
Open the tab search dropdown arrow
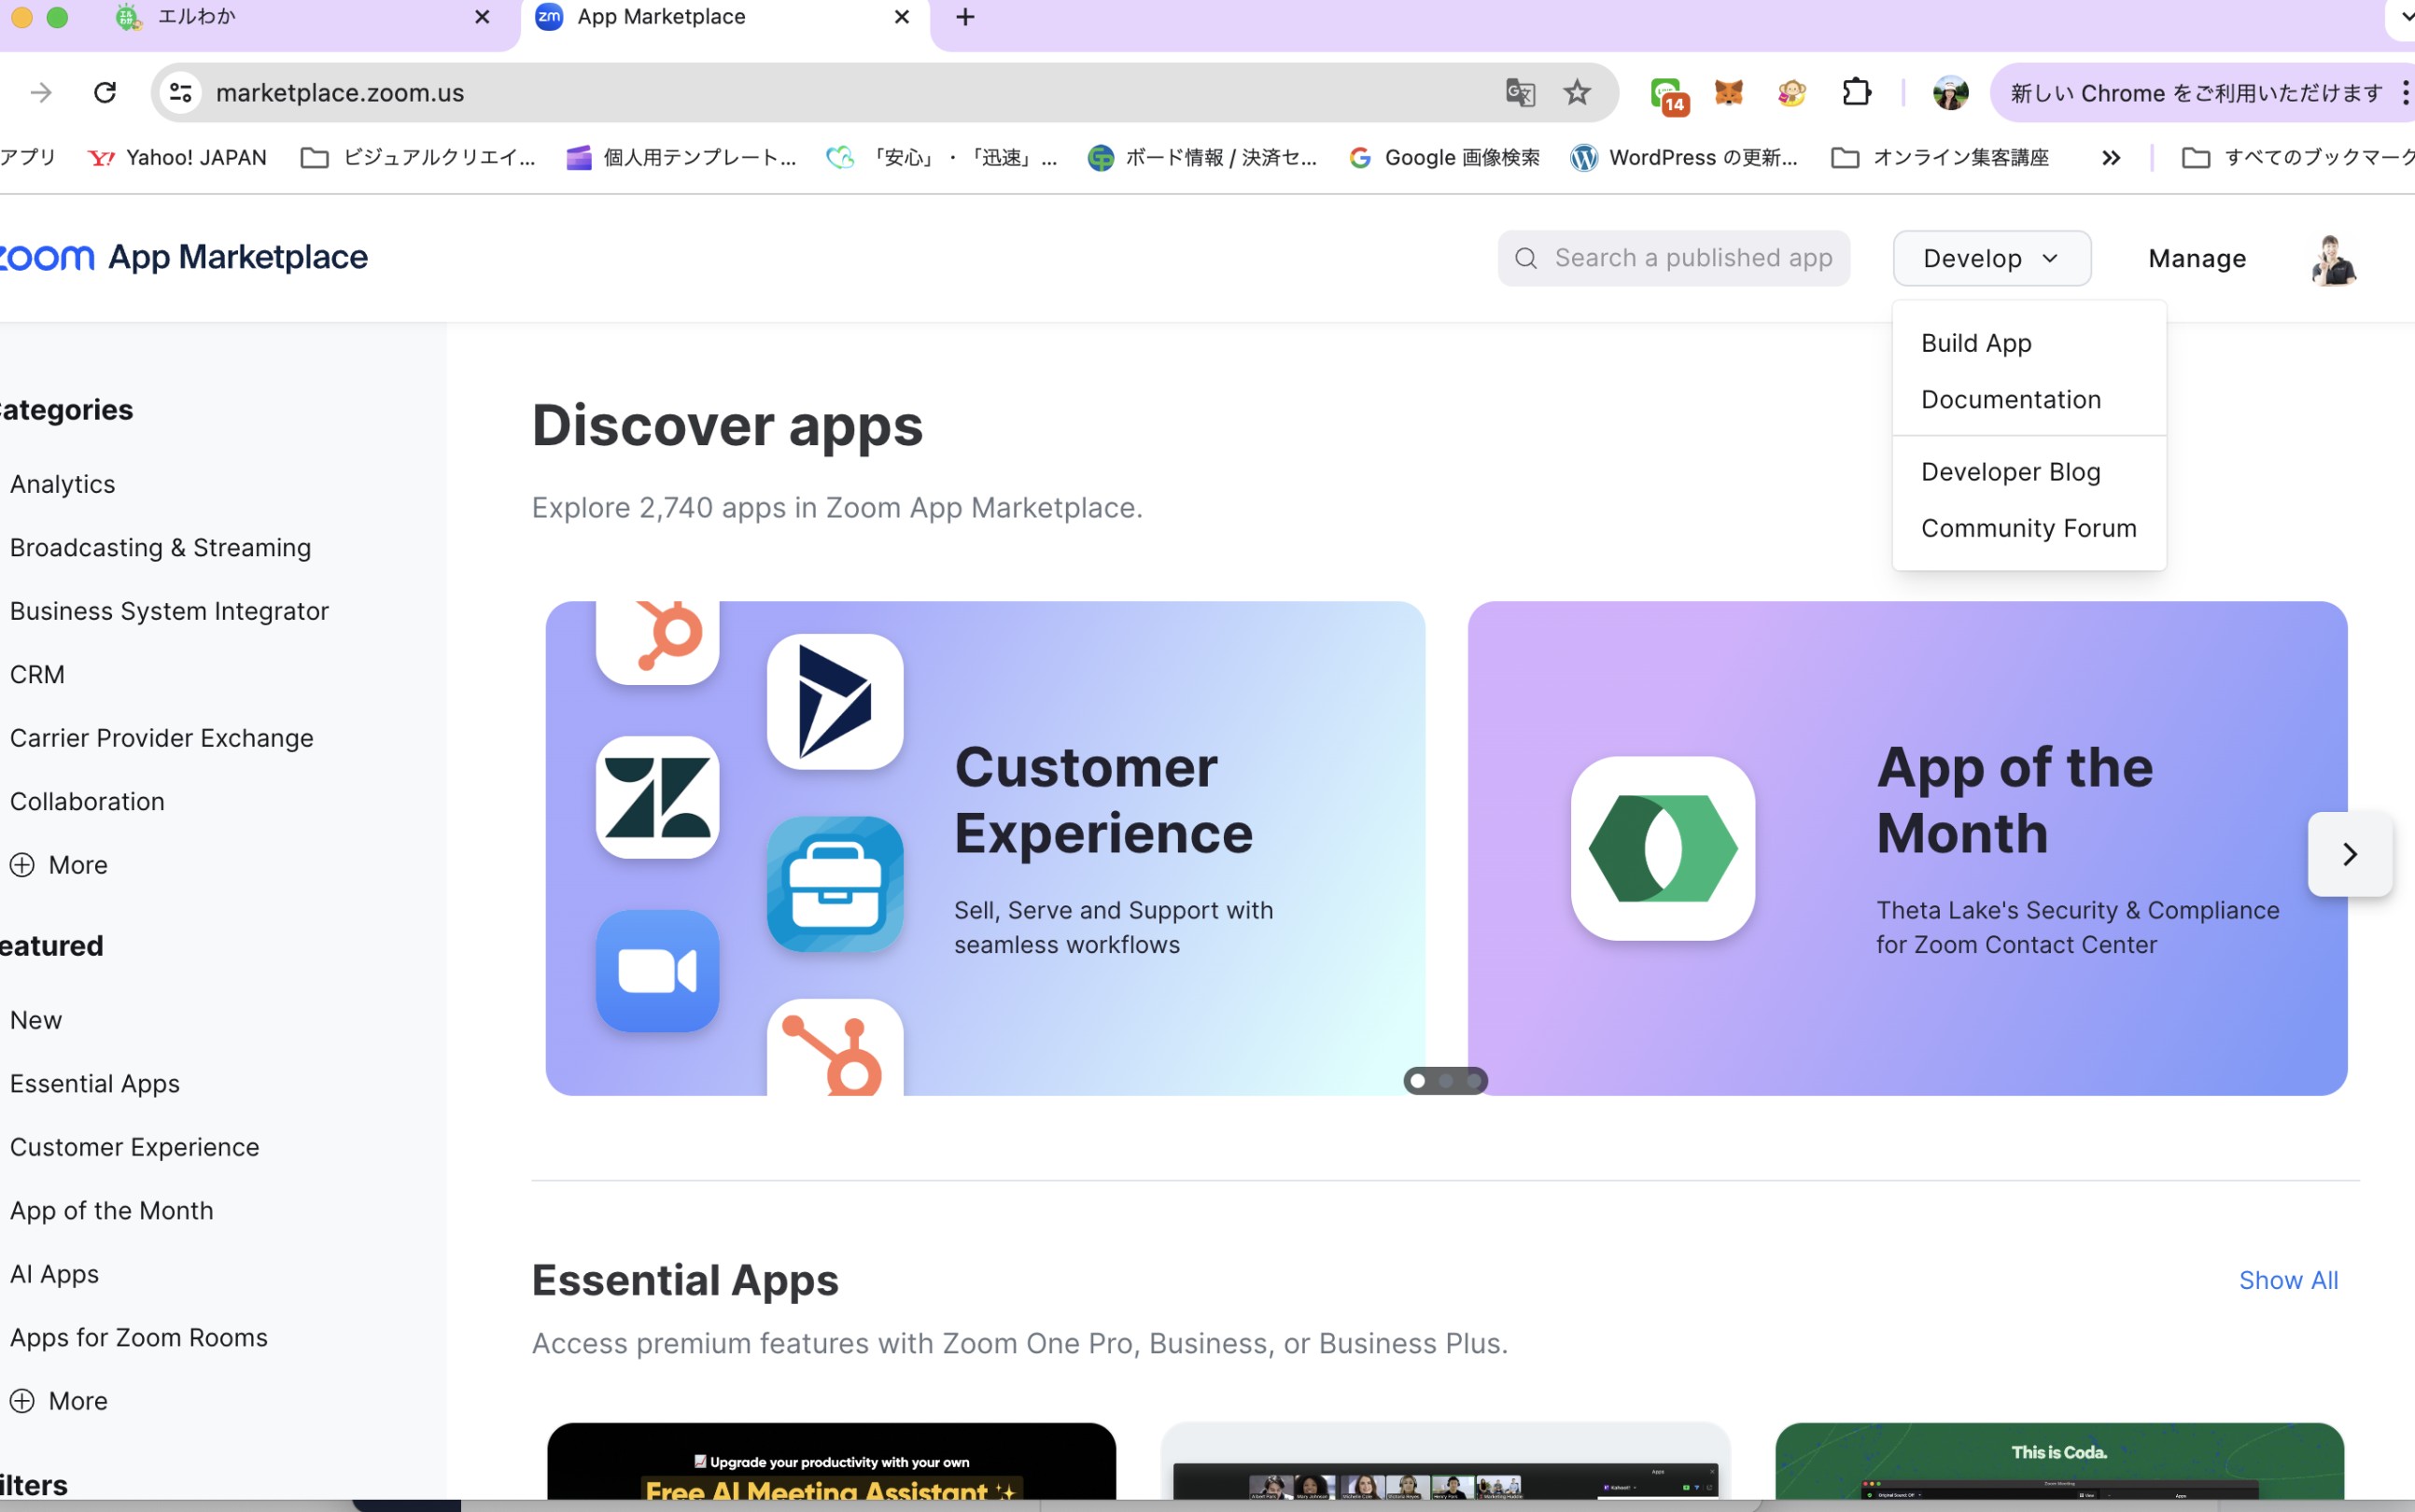click(x=2405, y=17)
